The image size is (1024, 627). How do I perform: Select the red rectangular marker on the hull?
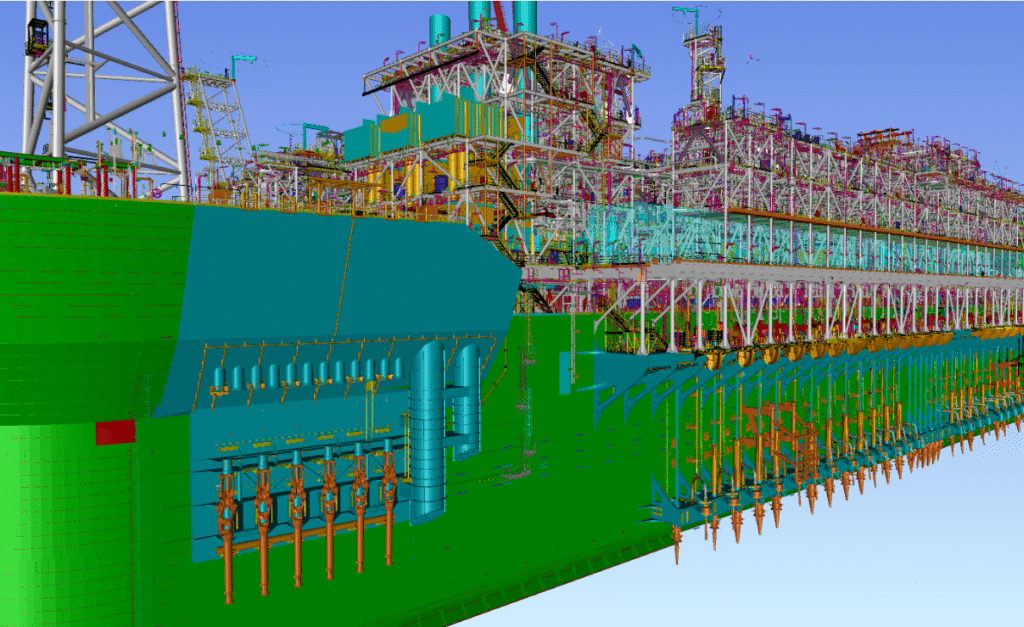click(x=115, y=432)
